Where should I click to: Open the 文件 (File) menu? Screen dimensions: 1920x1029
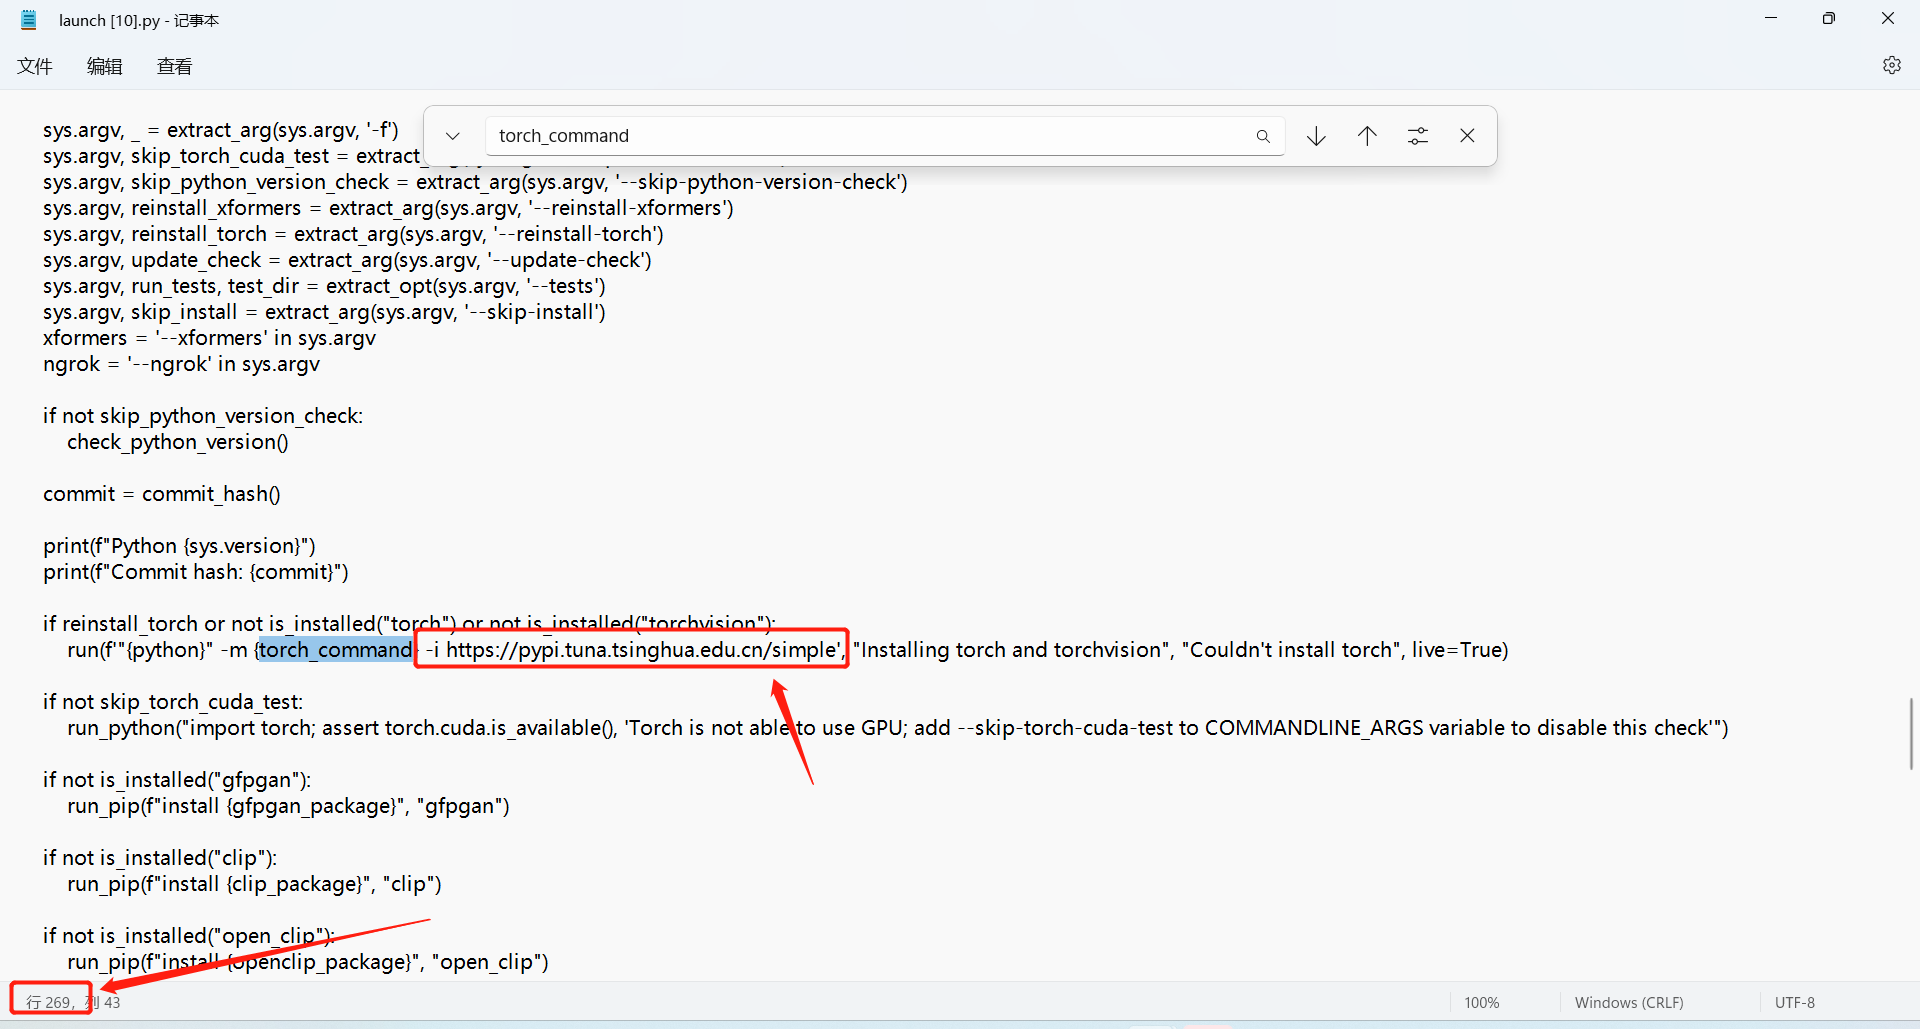(35, 66)
